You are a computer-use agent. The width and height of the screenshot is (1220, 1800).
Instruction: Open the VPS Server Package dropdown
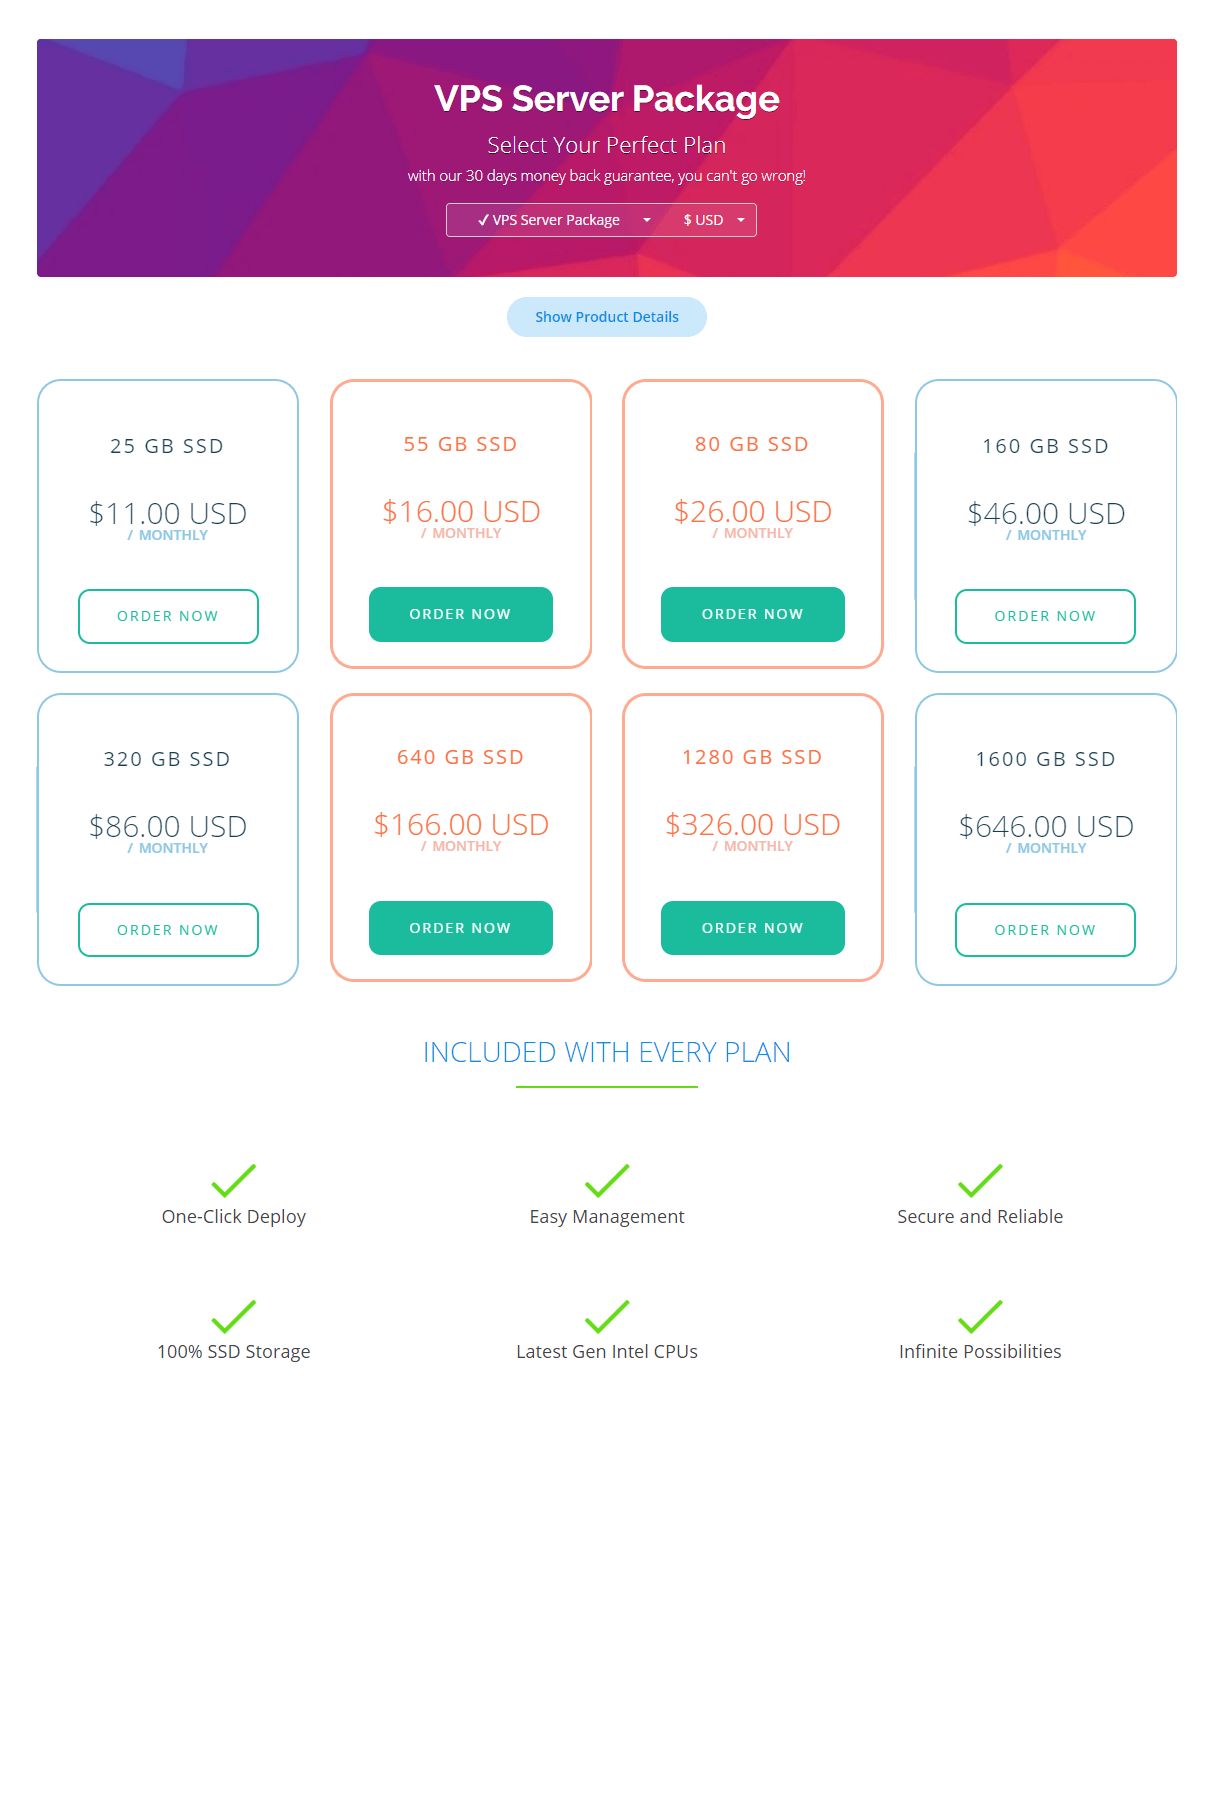pos(563,220)
